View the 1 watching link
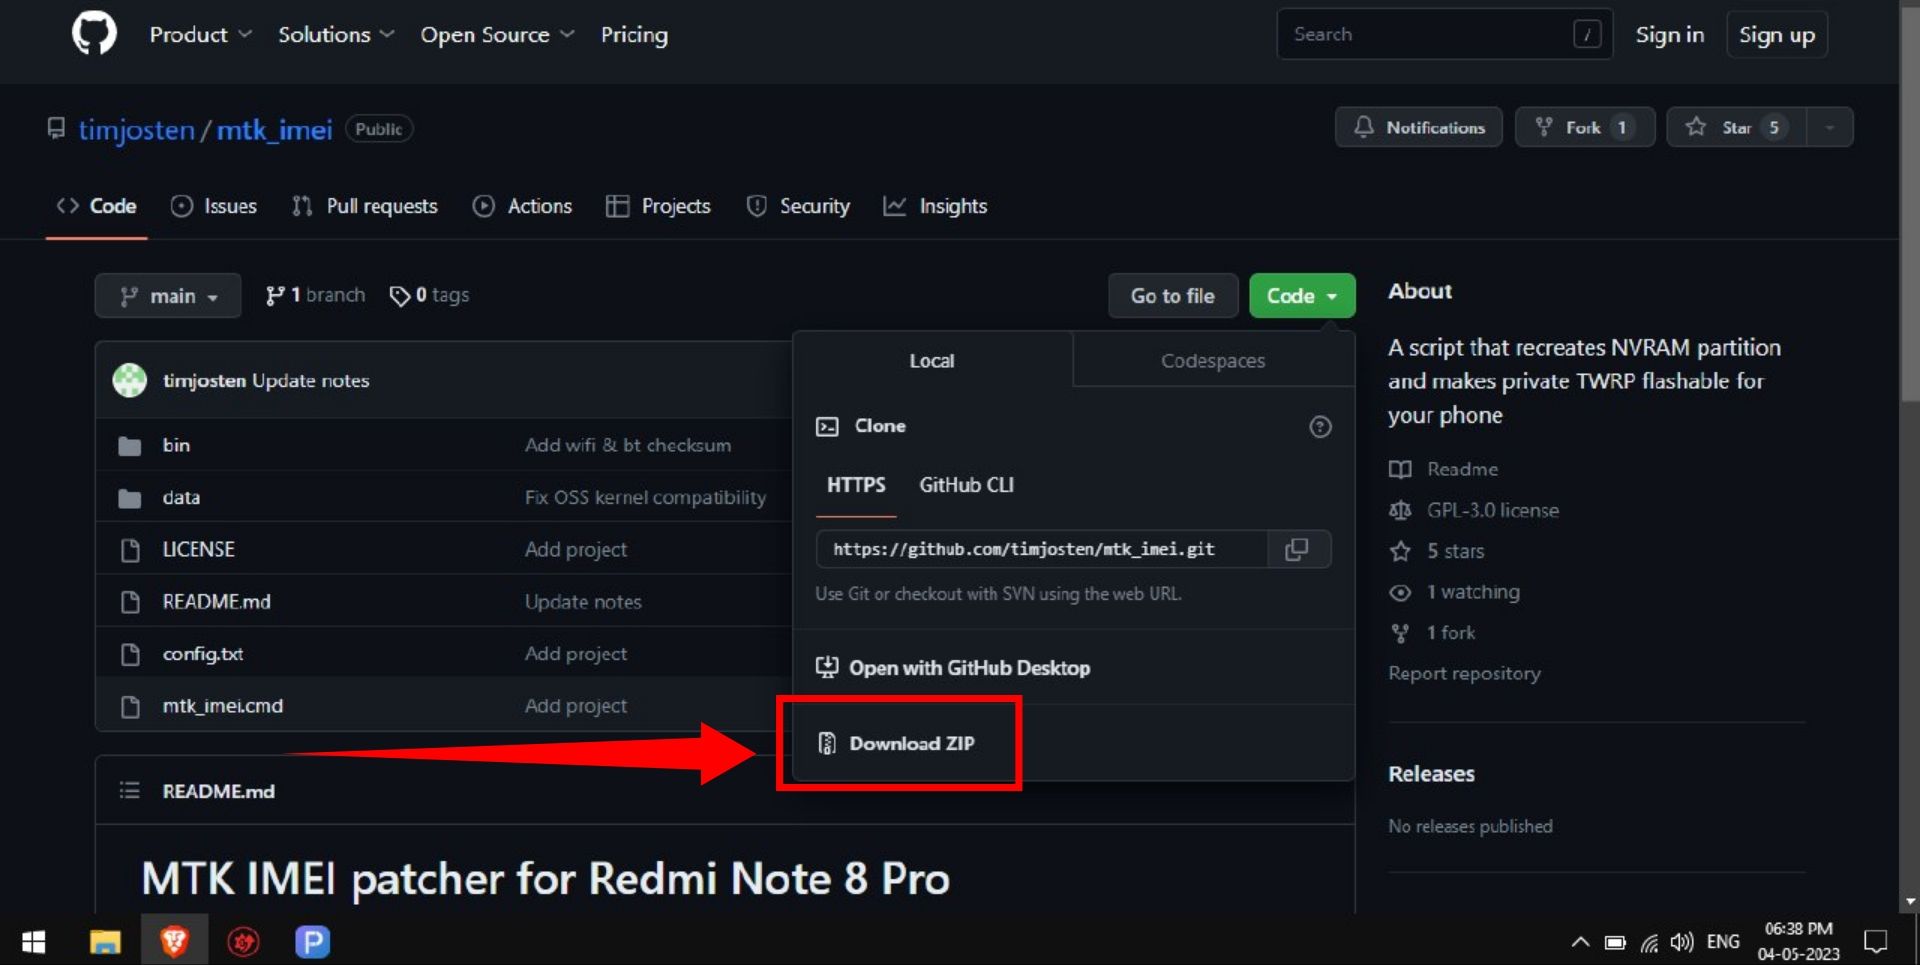 coord(1455,593)
